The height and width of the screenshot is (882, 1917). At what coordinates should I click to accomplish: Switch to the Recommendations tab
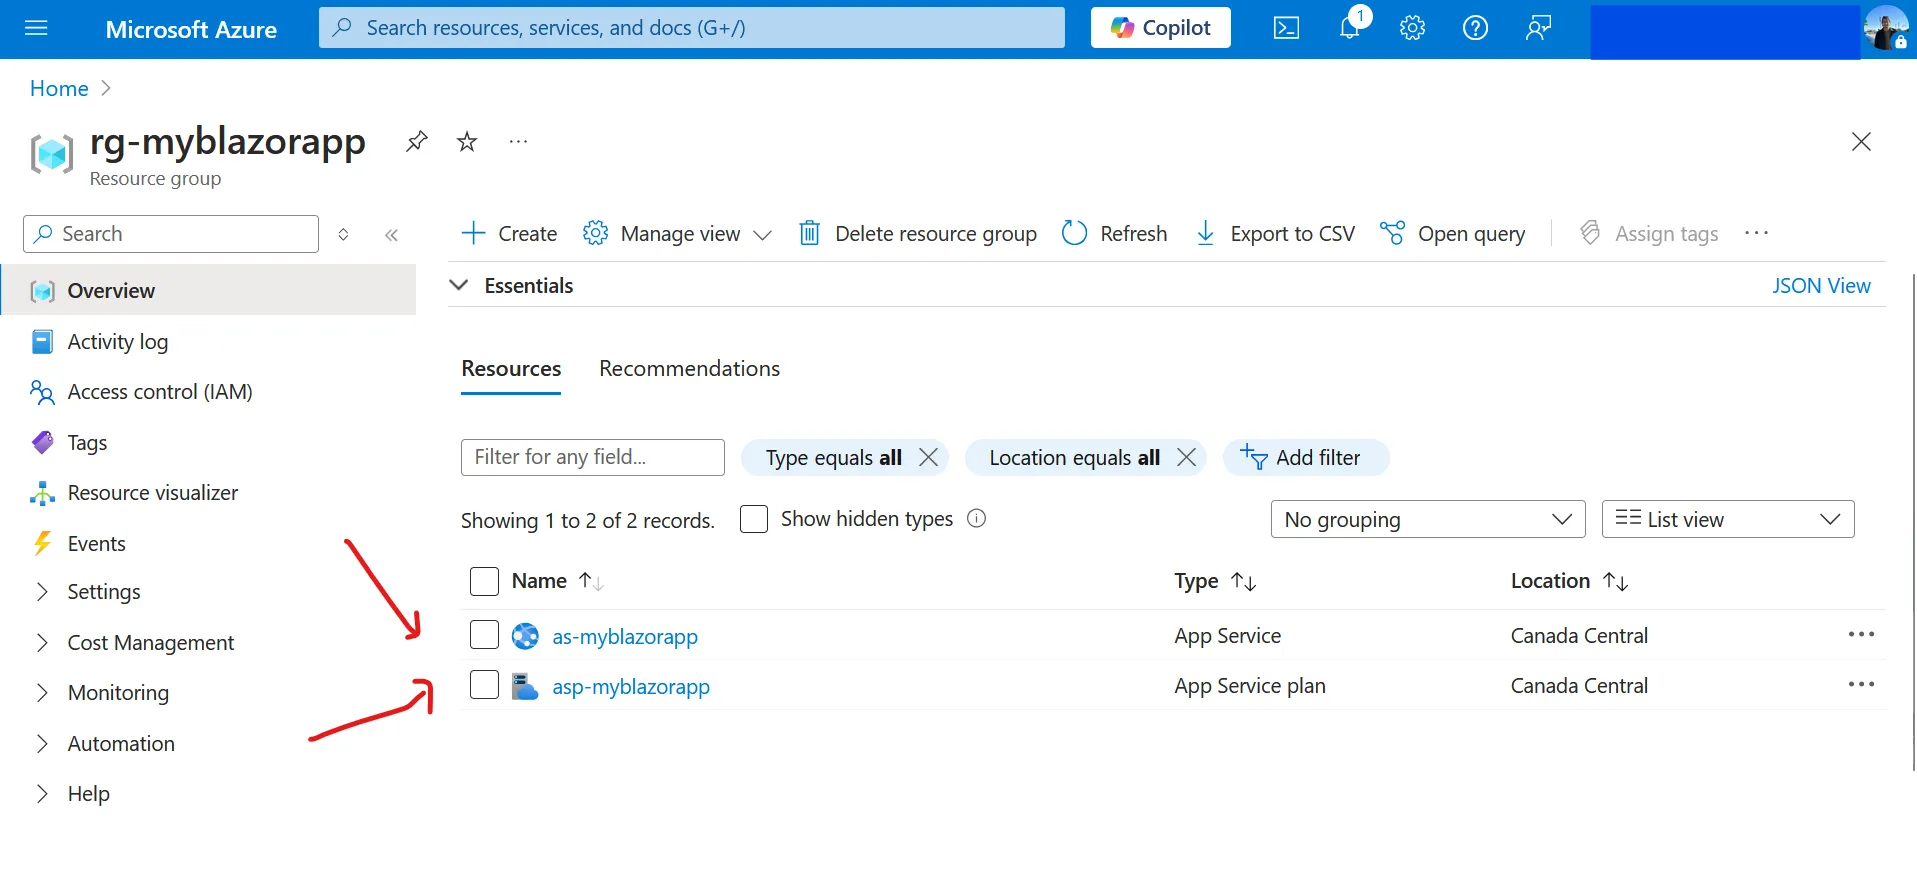(x=689, y=369)
